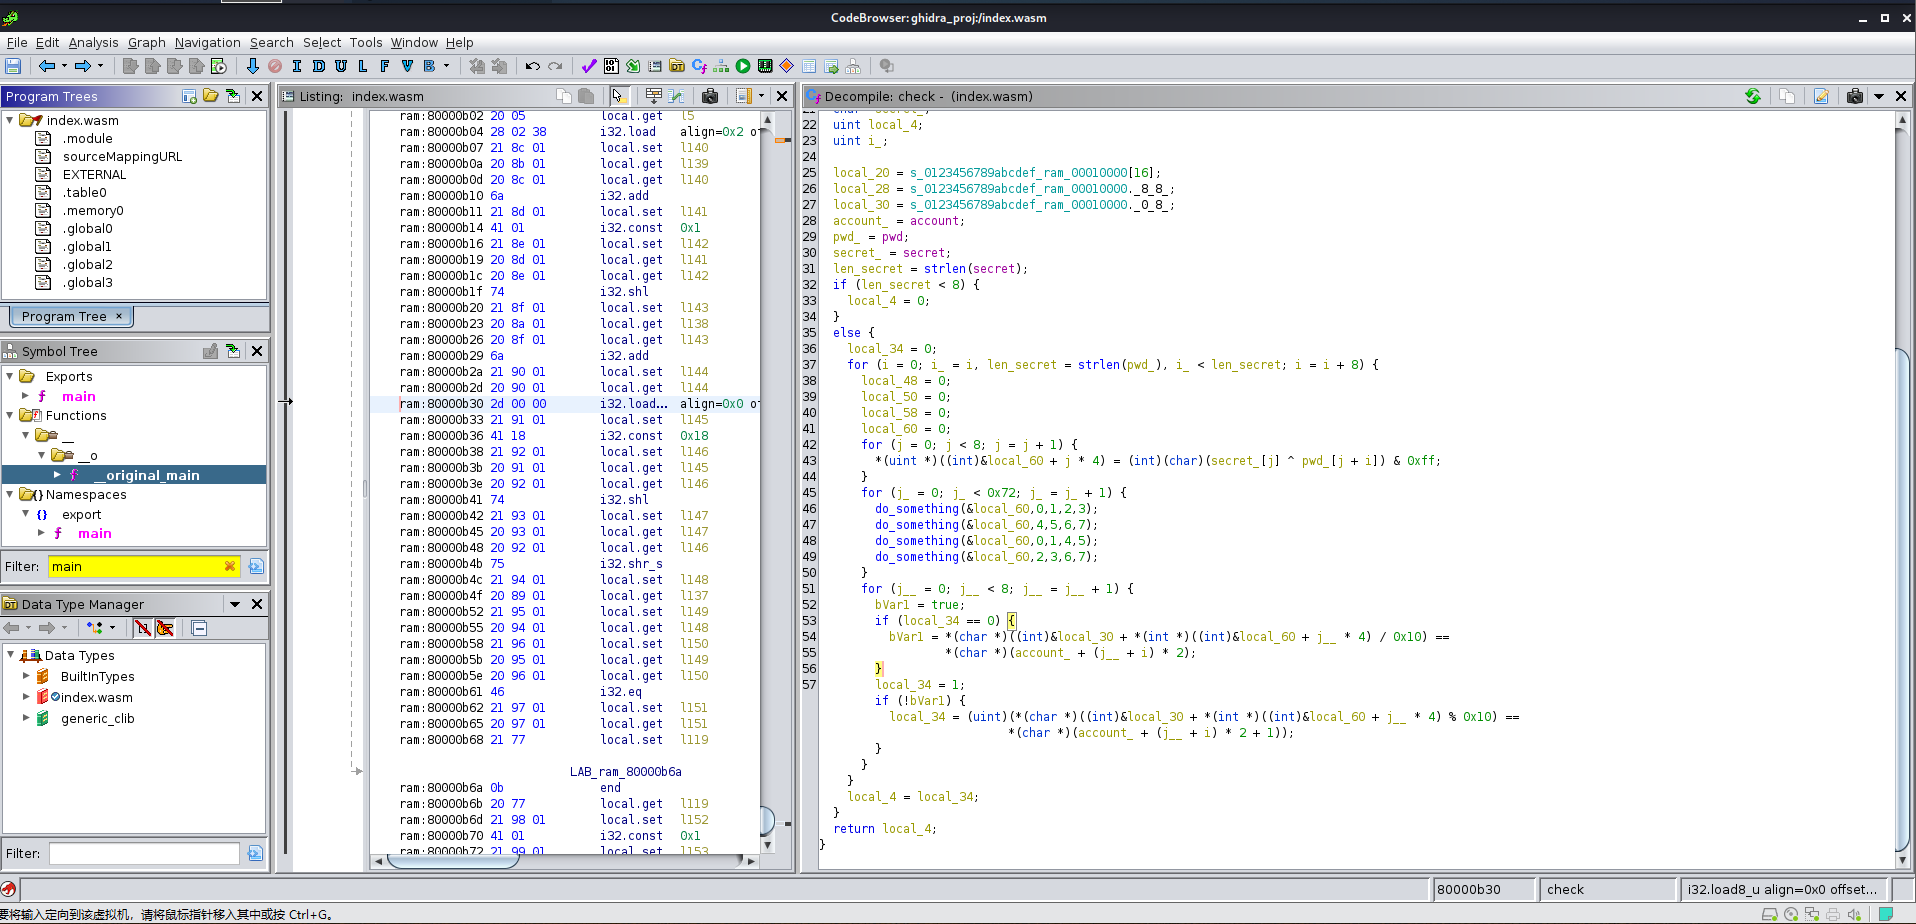Jump to next Instruction 'I' icon
This screenshot has width=1916, height=924.
click(x=297, y=66)
